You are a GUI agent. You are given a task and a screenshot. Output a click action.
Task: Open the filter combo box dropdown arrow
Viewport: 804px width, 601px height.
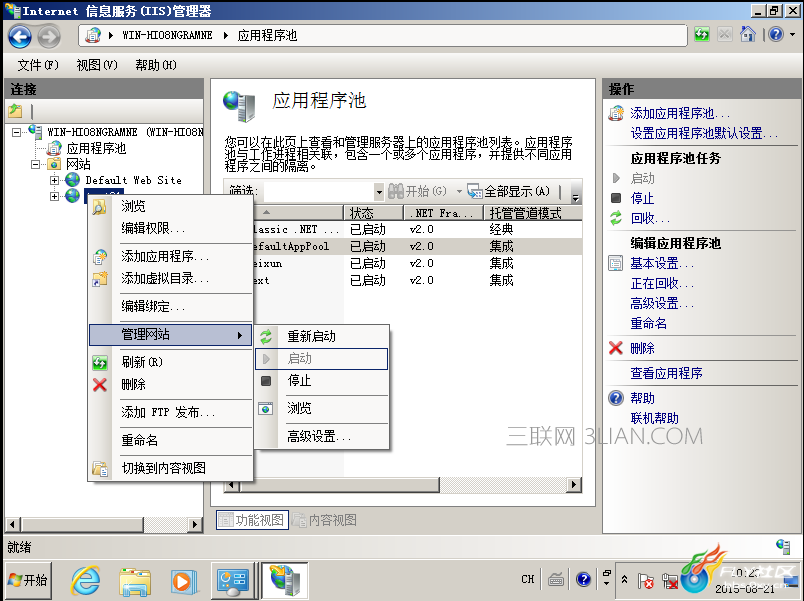[x=379, y=192]
